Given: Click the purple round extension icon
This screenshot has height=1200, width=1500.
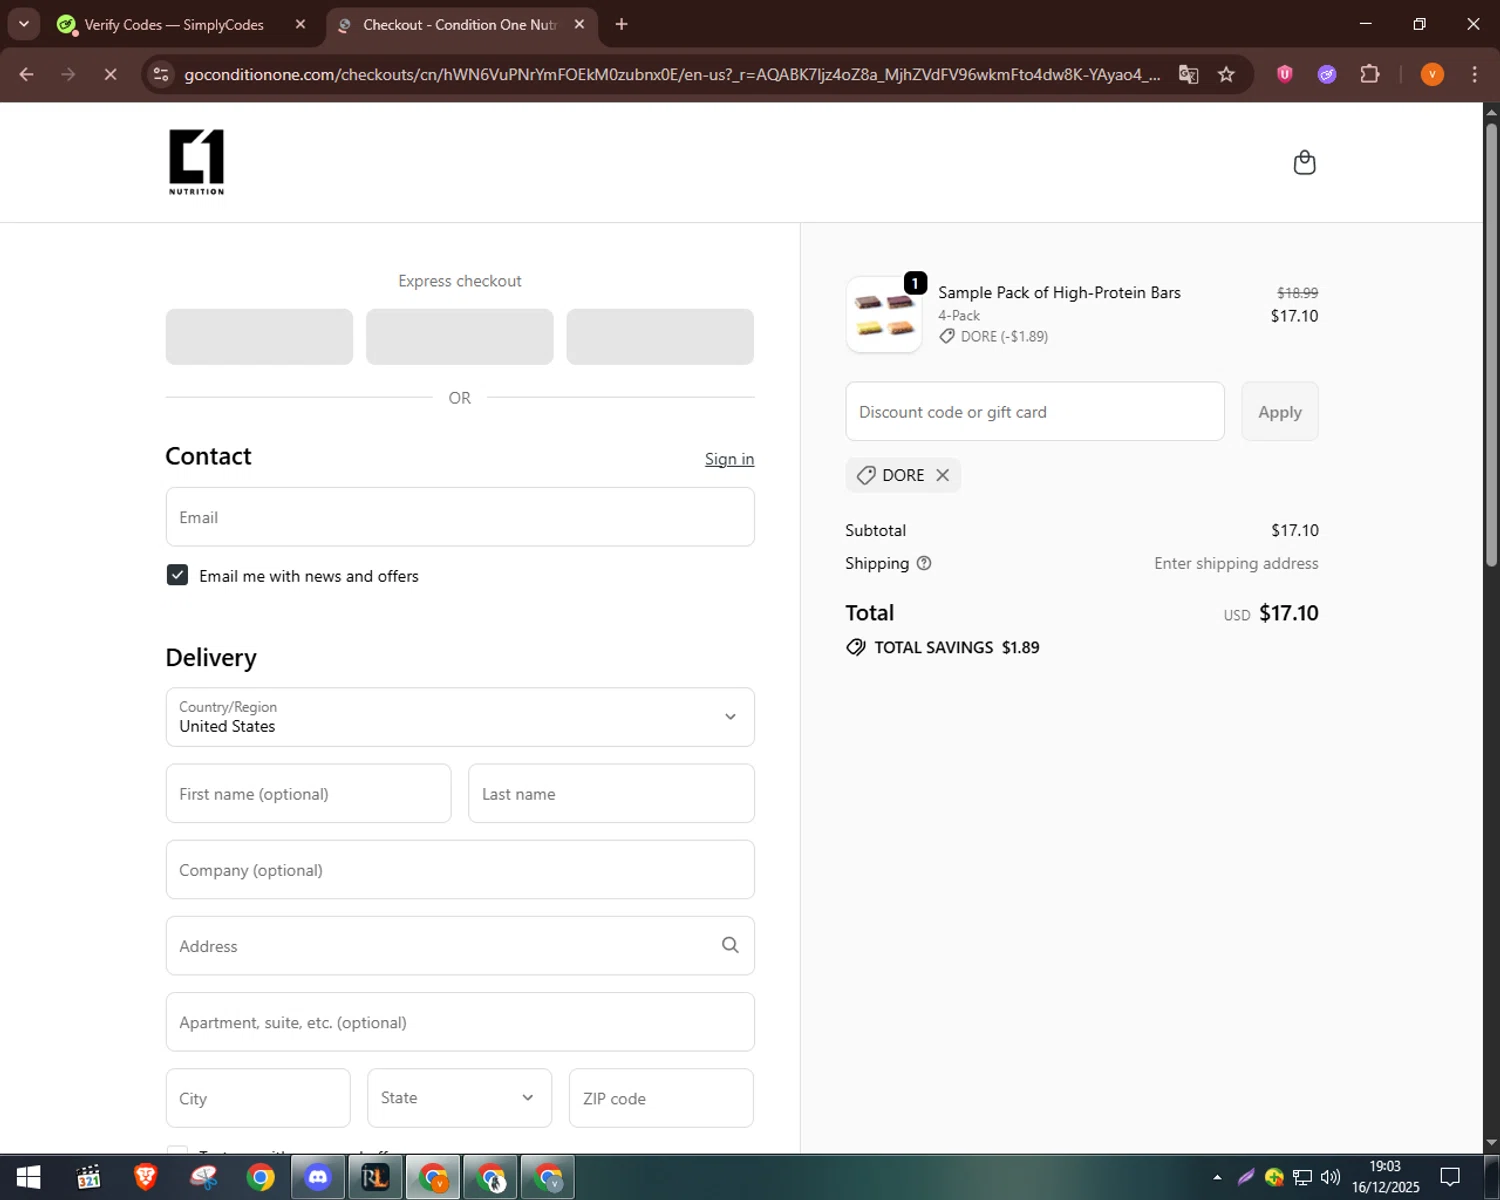Looking at the screenshot, I should (1327, 74).
